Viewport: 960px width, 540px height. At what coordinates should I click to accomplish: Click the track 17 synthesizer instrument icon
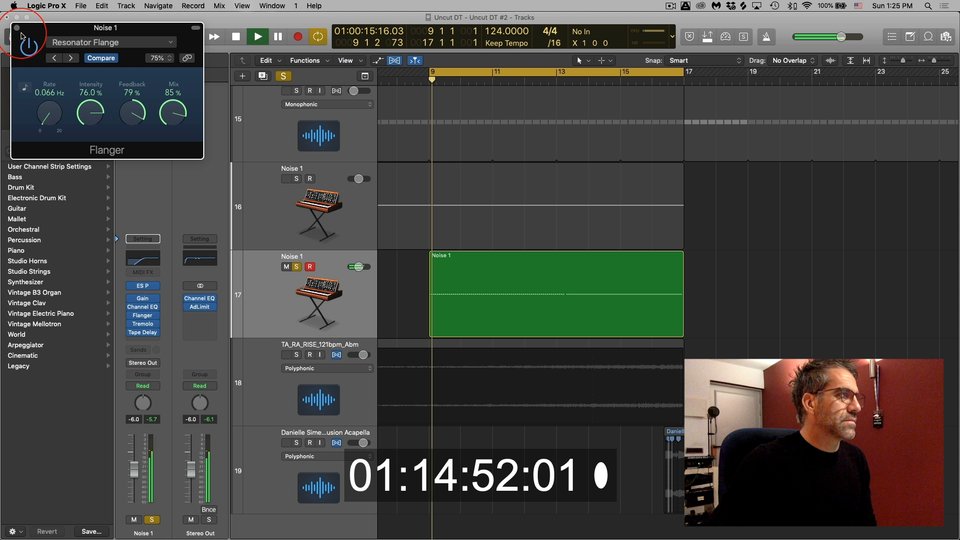318,302
